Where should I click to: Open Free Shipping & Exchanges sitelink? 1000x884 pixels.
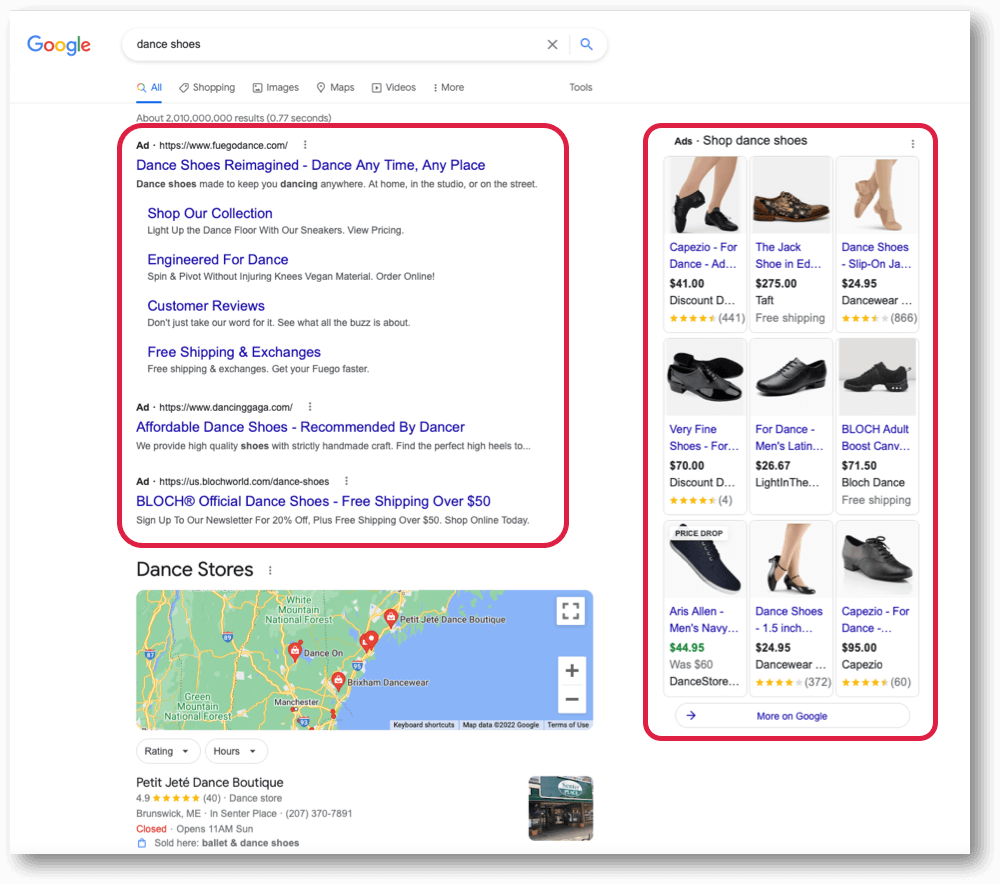(234, 352)
